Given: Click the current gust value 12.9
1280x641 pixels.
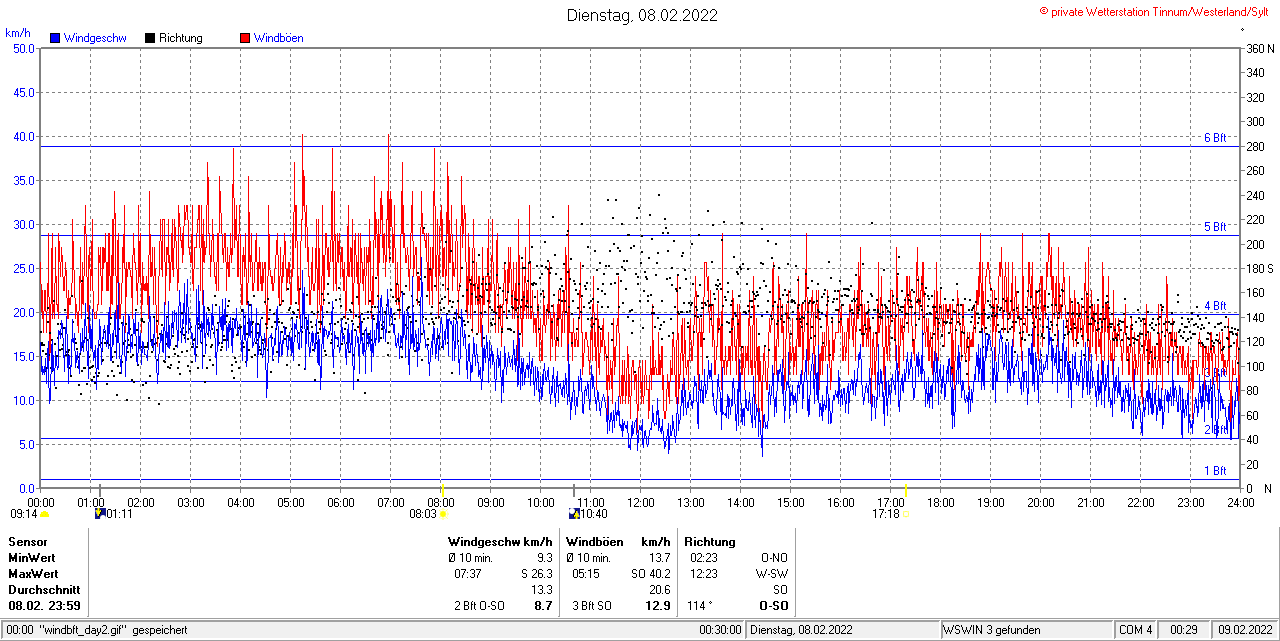Looking at the screenshot, I should point(658,606).
